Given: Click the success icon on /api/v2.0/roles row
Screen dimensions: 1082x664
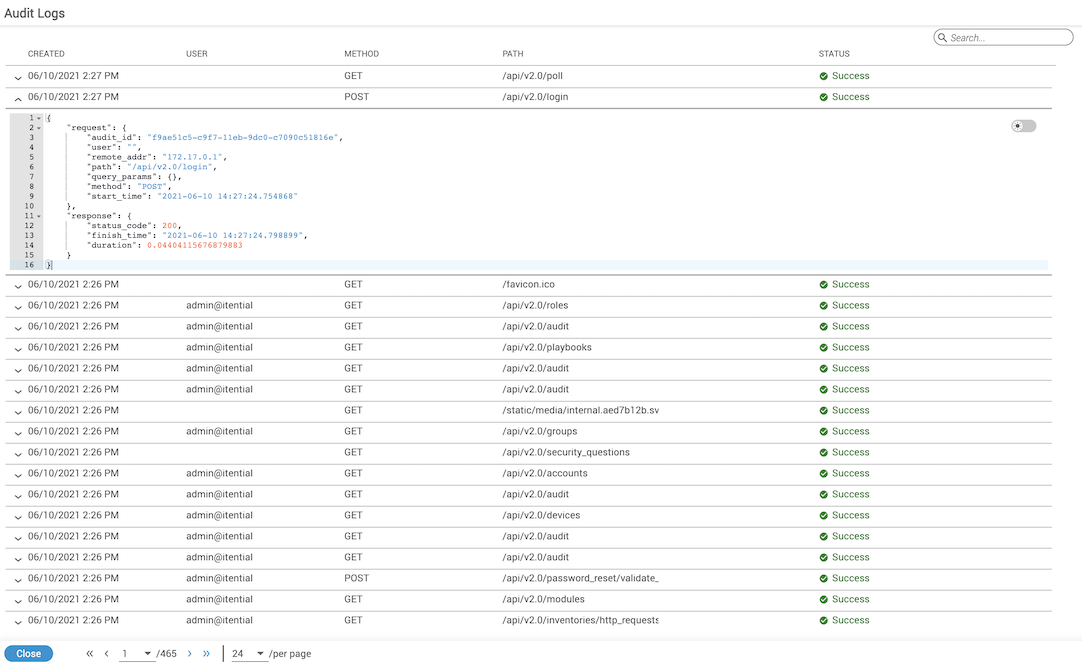Looking at the screenshot, I should click(x=823, y=306).
